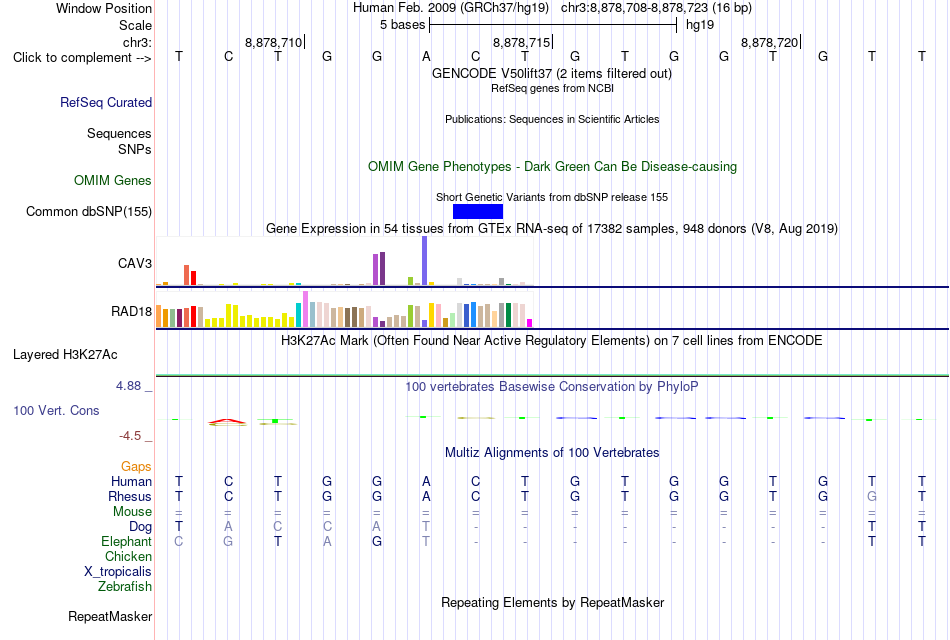Screen dimensions: 950x640
Task: Click the Human Feb. 2009 (GRCh37/hg19) text
Action: 451,8
